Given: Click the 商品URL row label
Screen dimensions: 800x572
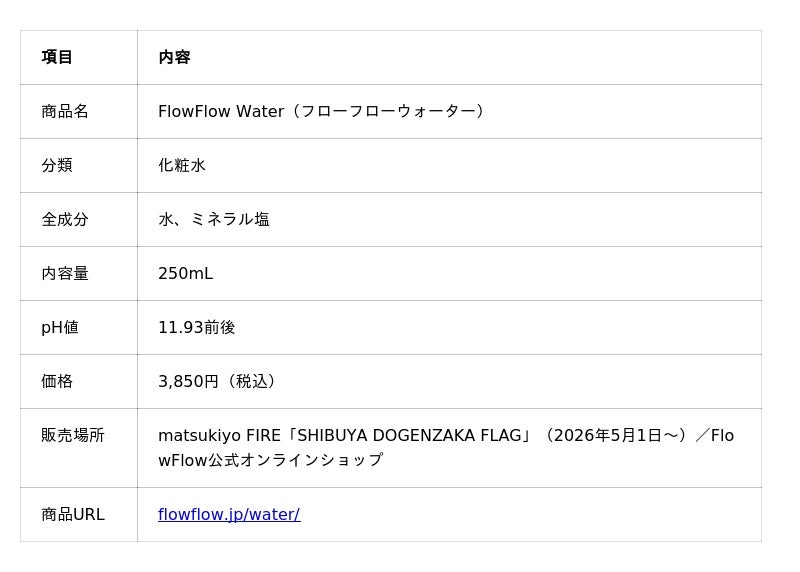Looking at the screenshot, I should (x=73, y=515).
